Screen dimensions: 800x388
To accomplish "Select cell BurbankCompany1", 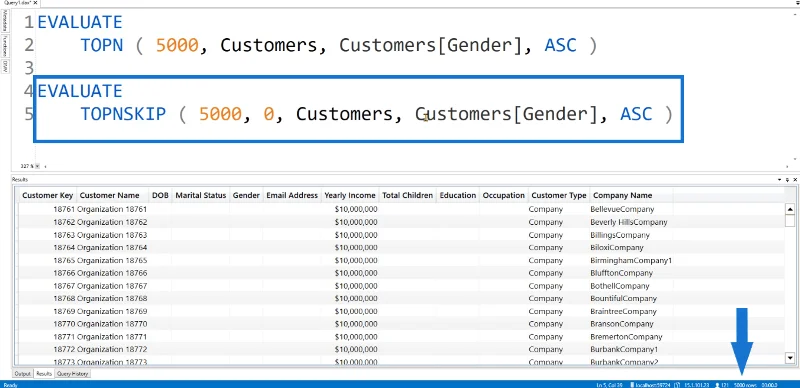I will pos(631,349).
